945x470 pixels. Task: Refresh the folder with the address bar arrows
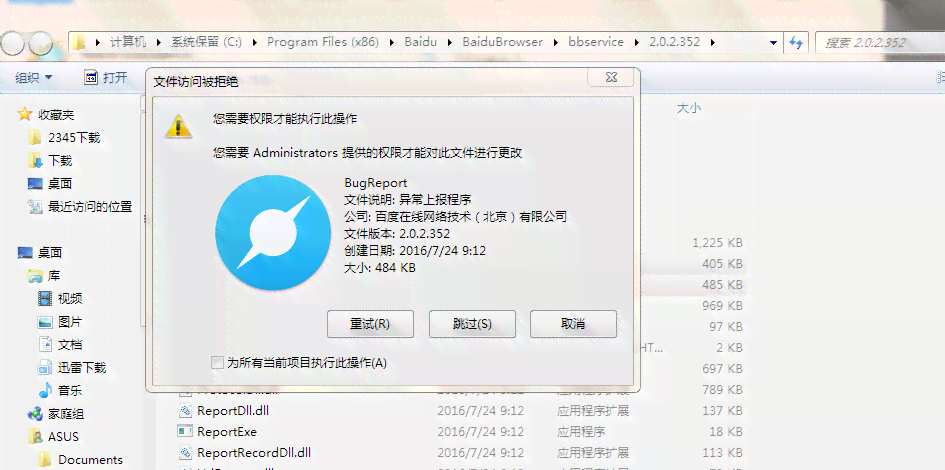point(796,43)
